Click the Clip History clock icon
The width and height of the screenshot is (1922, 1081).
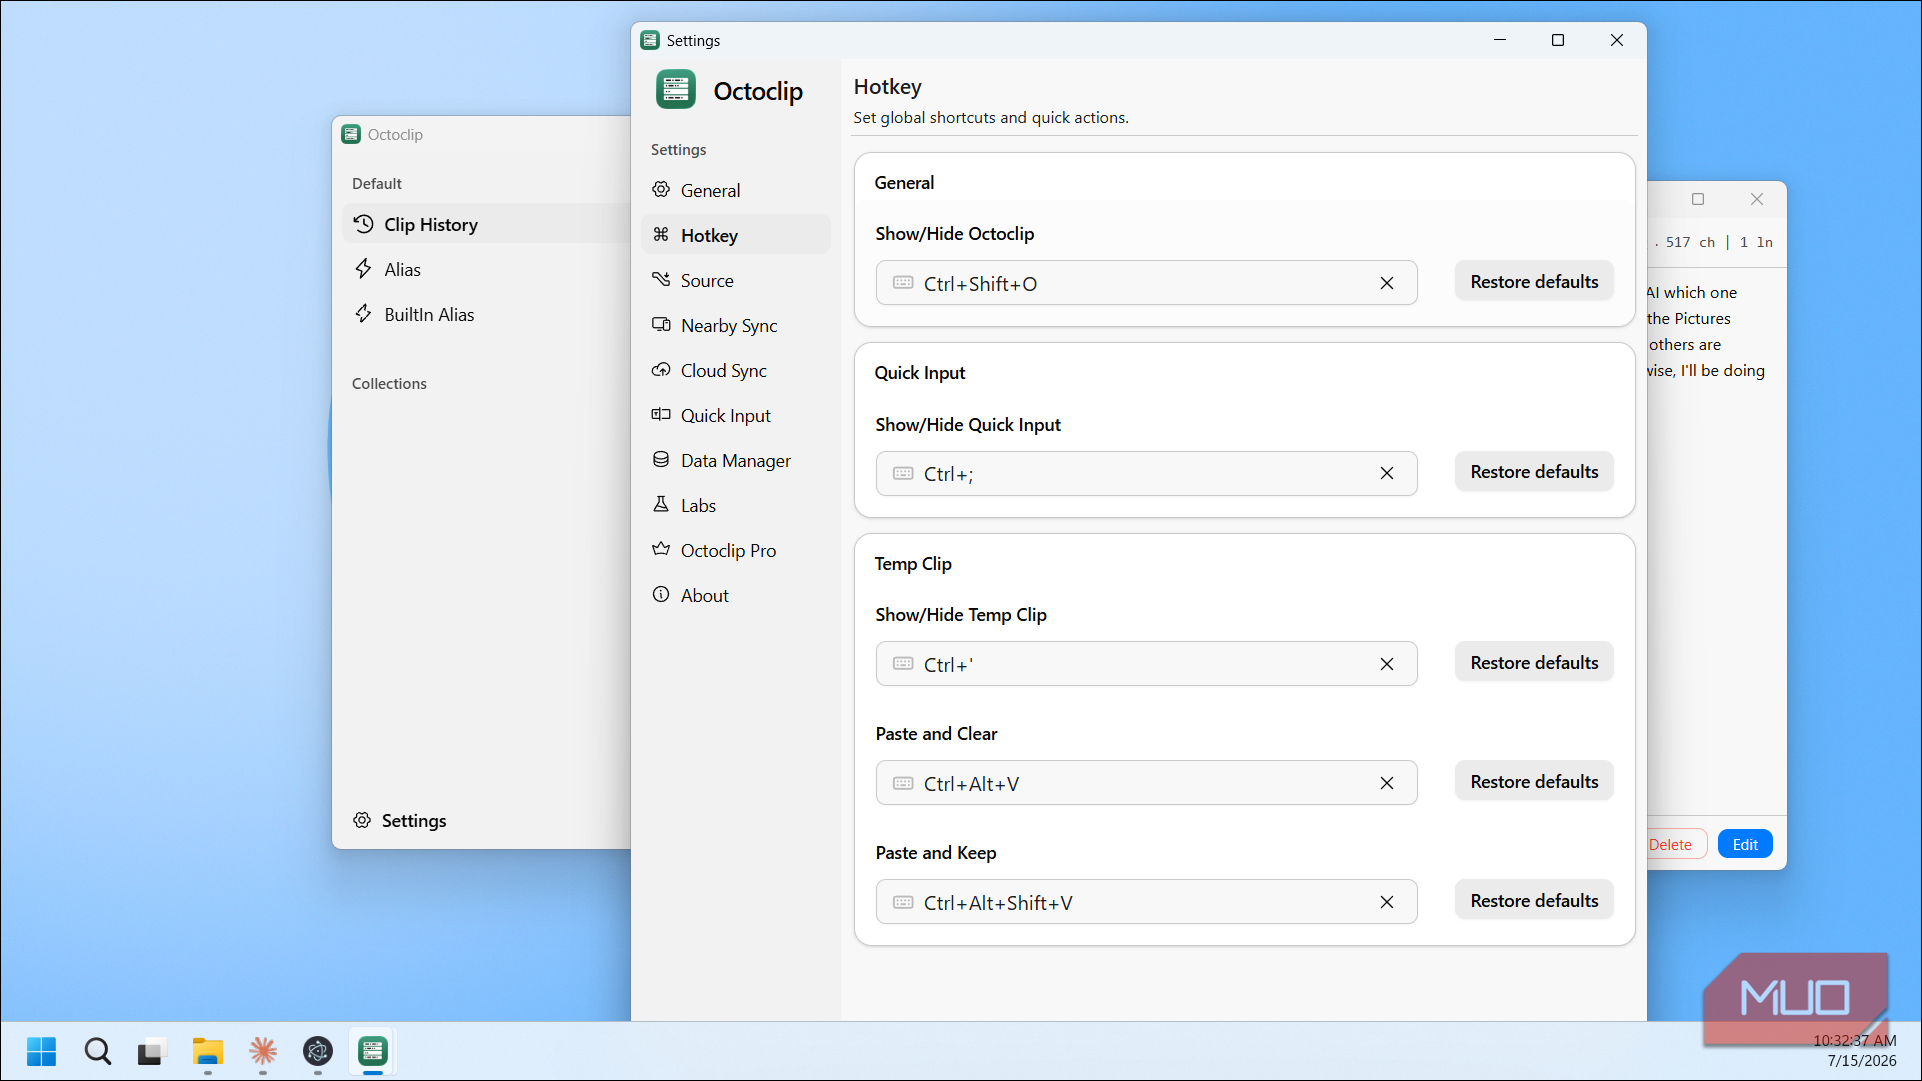(x=364, y=224)
